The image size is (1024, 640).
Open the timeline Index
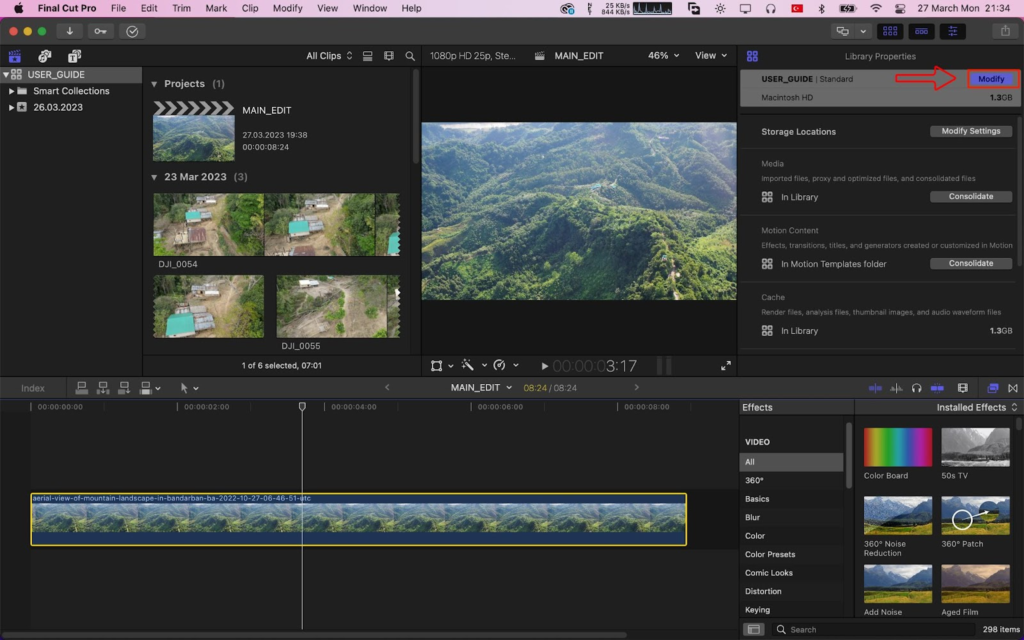pos(33,388)
